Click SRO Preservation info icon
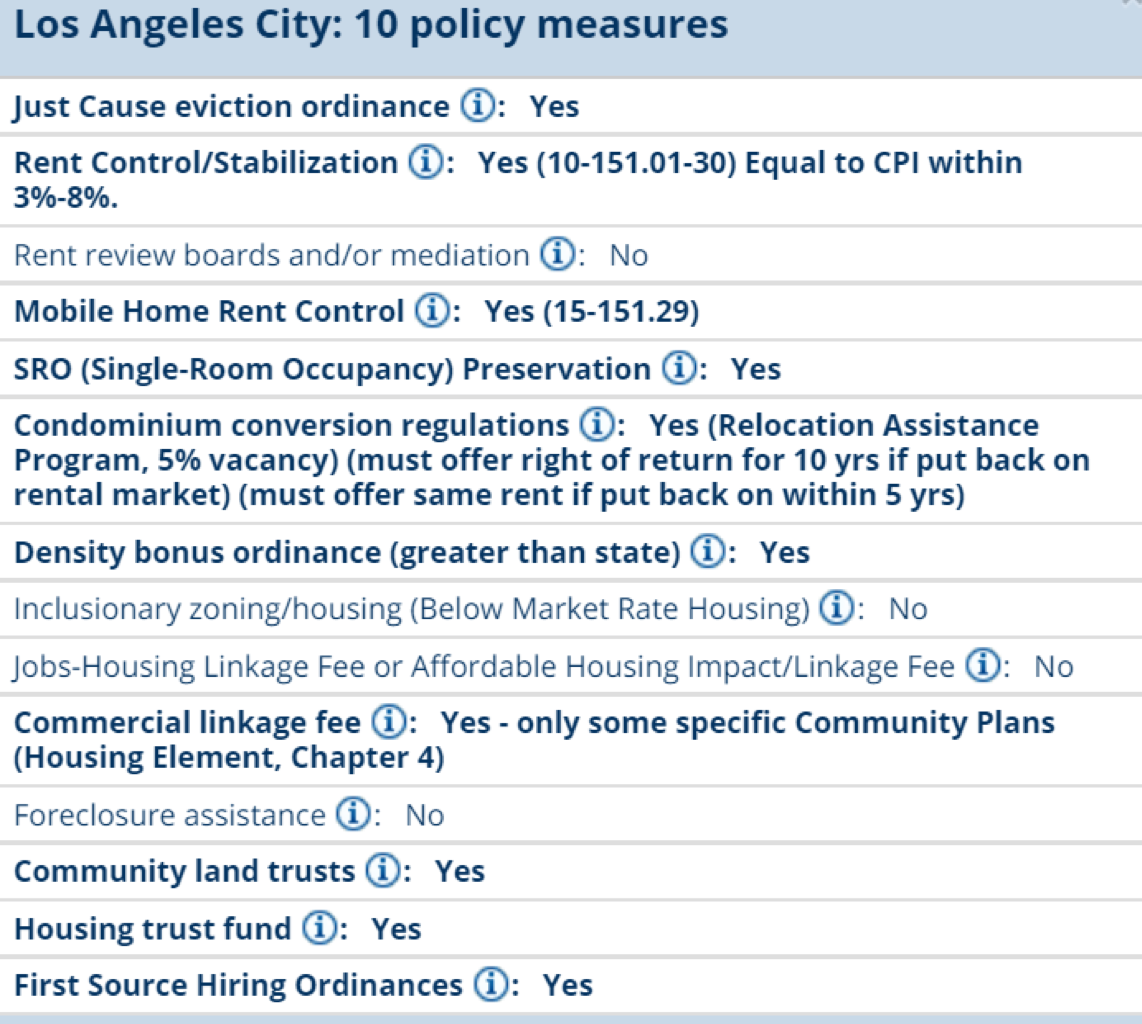This screenshot has width=1142, height=1024. pos(680,368)
